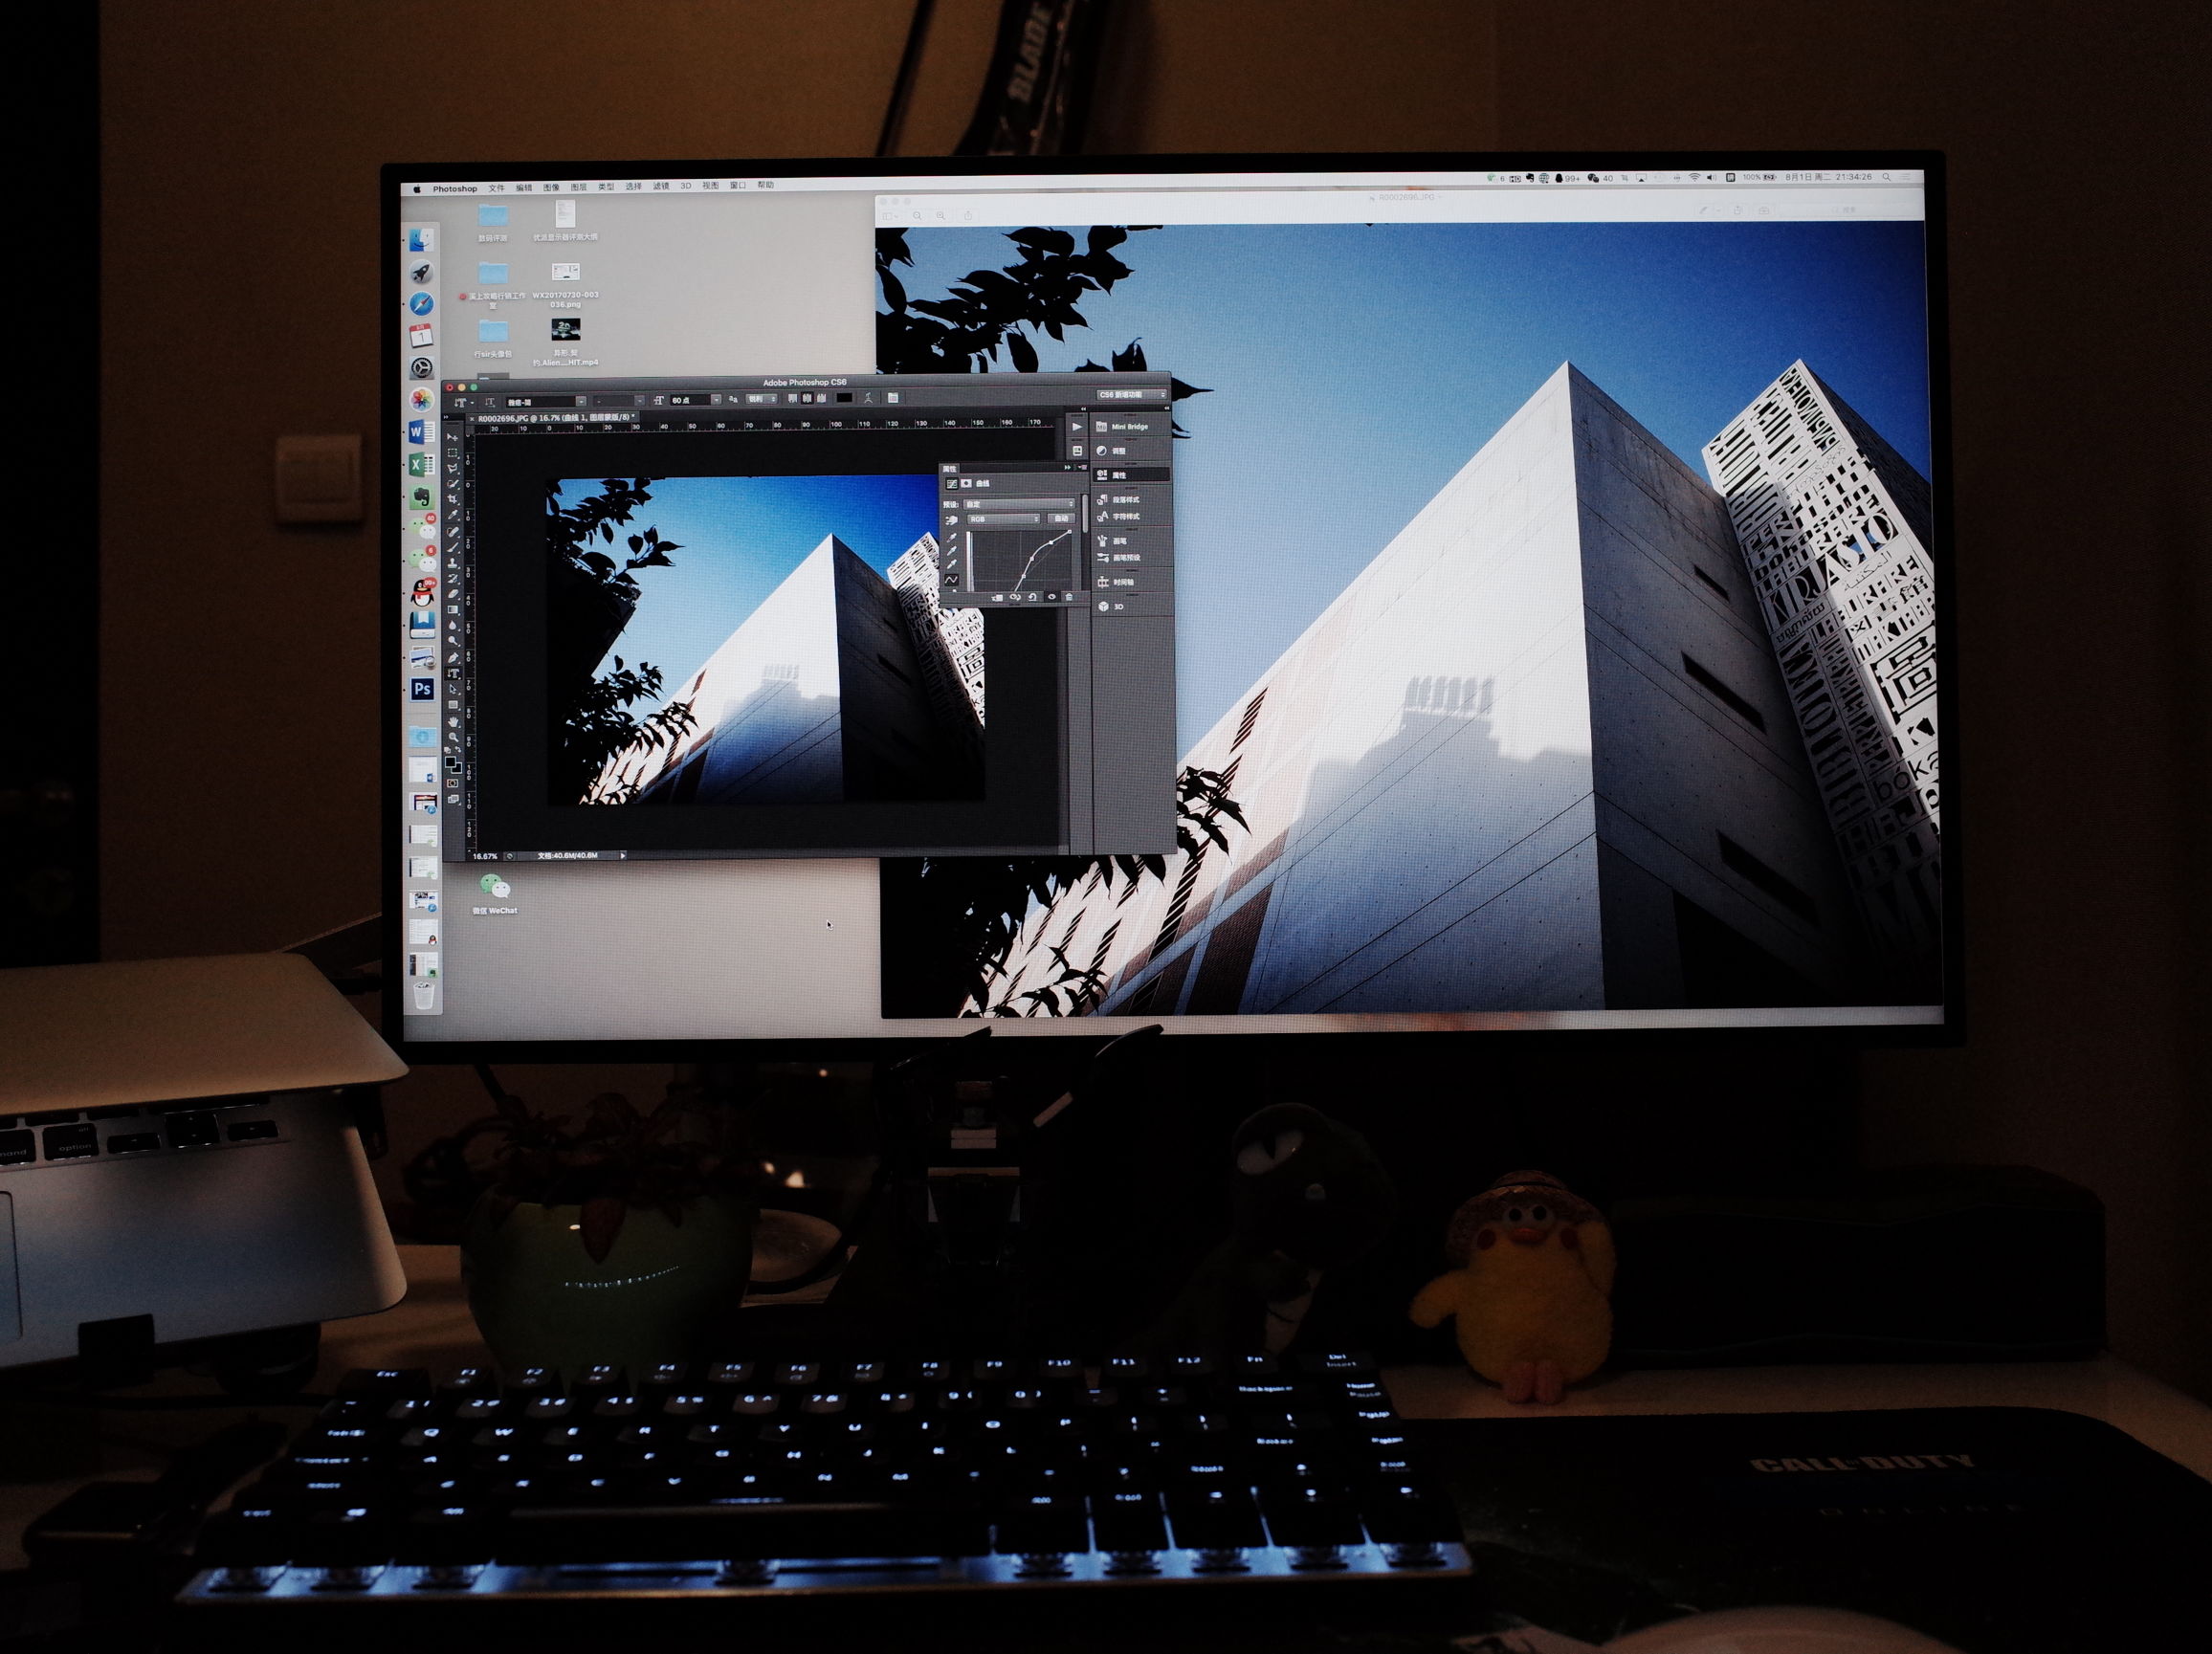Open the curves preset dropdown
Screen dimensions: 2212x1654
point(1019,504)
